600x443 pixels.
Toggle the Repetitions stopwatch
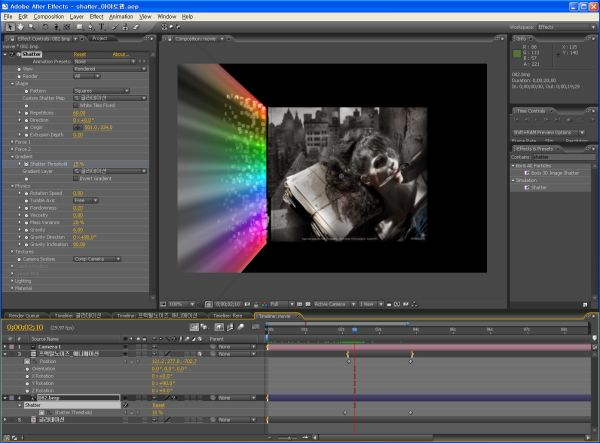click(26, 113)
